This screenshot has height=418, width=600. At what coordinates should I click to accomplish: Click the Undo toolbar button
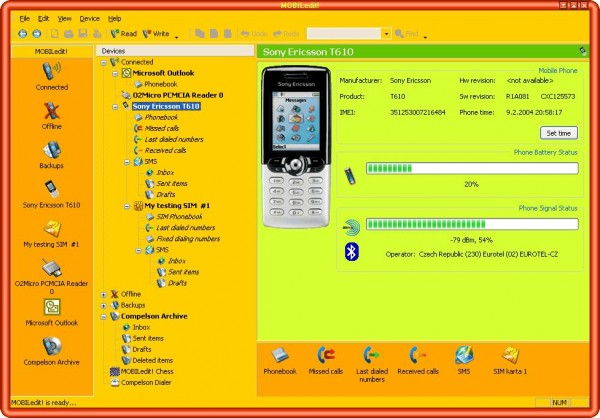[x=254, y=34]
